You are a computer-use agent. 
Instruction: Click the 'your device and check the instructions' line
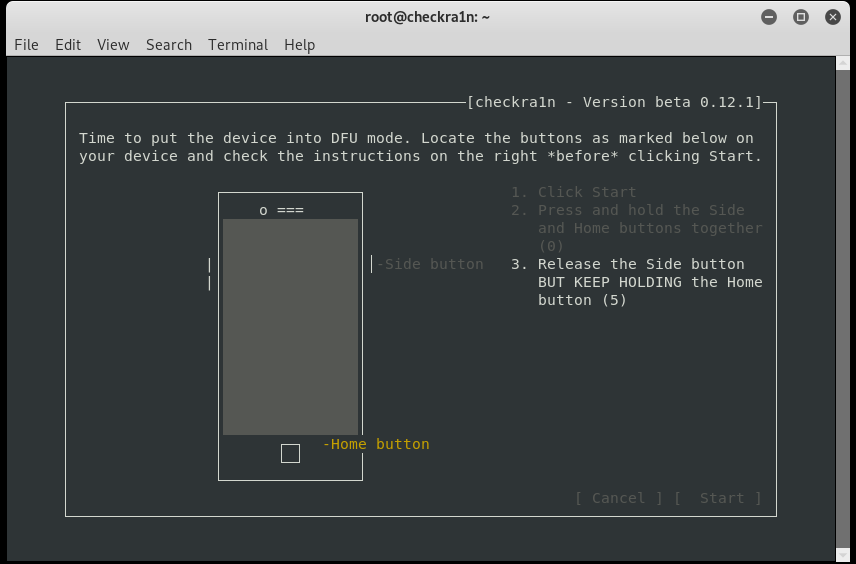tap(420, 156)
